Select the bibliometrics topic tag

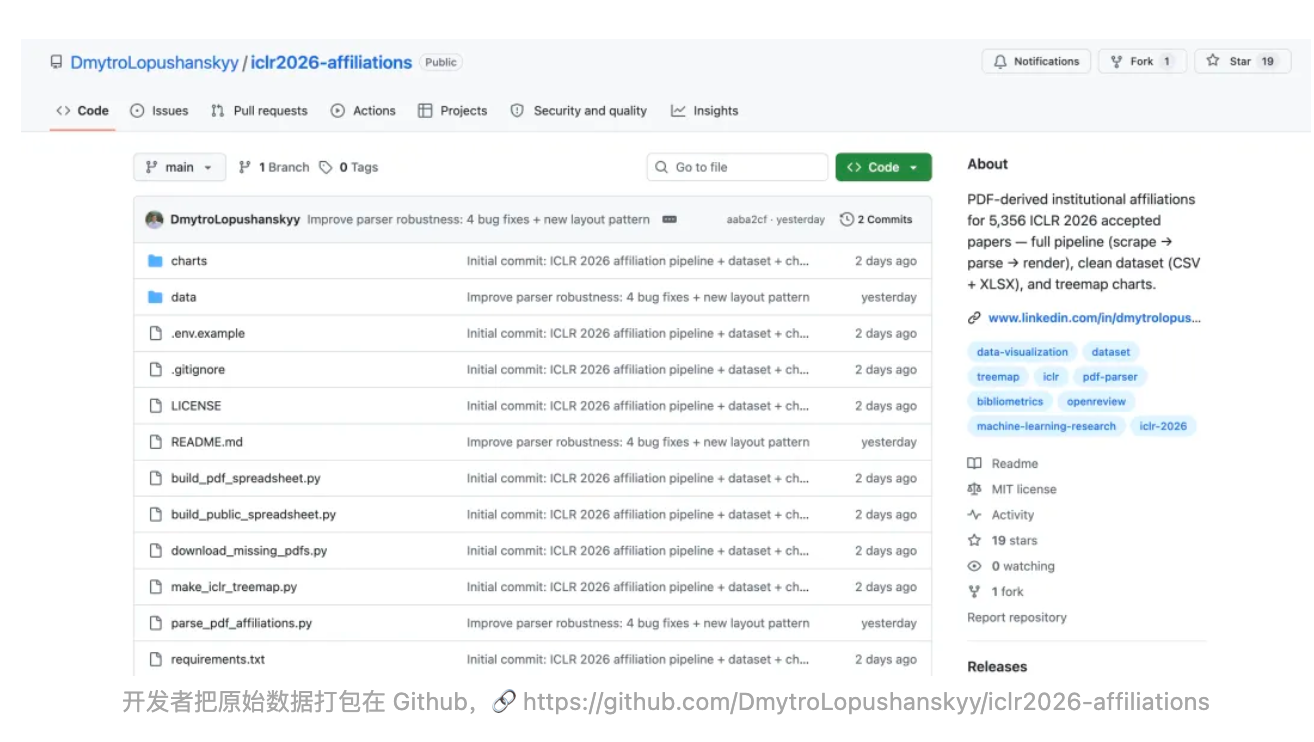tap(1010, 402)
